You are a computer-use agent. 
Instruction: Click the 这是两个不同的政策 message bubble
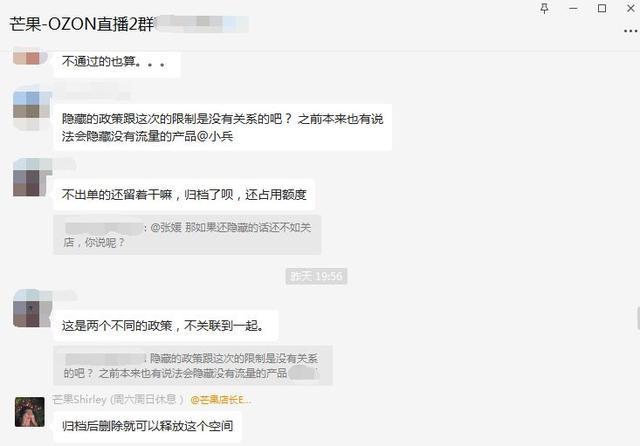(x=166, y=326)
